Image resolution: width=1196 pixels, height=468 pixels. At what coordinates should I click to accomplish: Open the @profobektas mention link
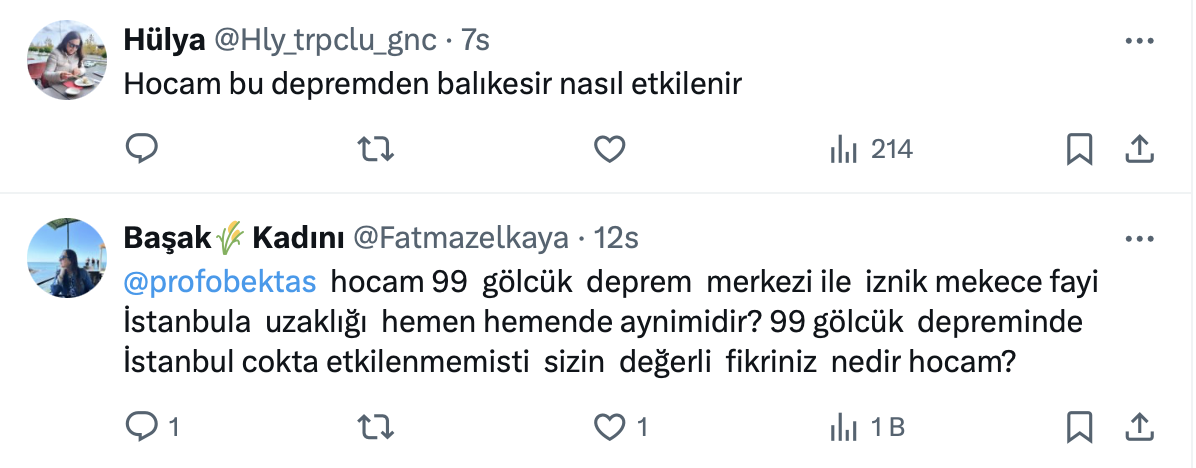click(x=220, y=283)
